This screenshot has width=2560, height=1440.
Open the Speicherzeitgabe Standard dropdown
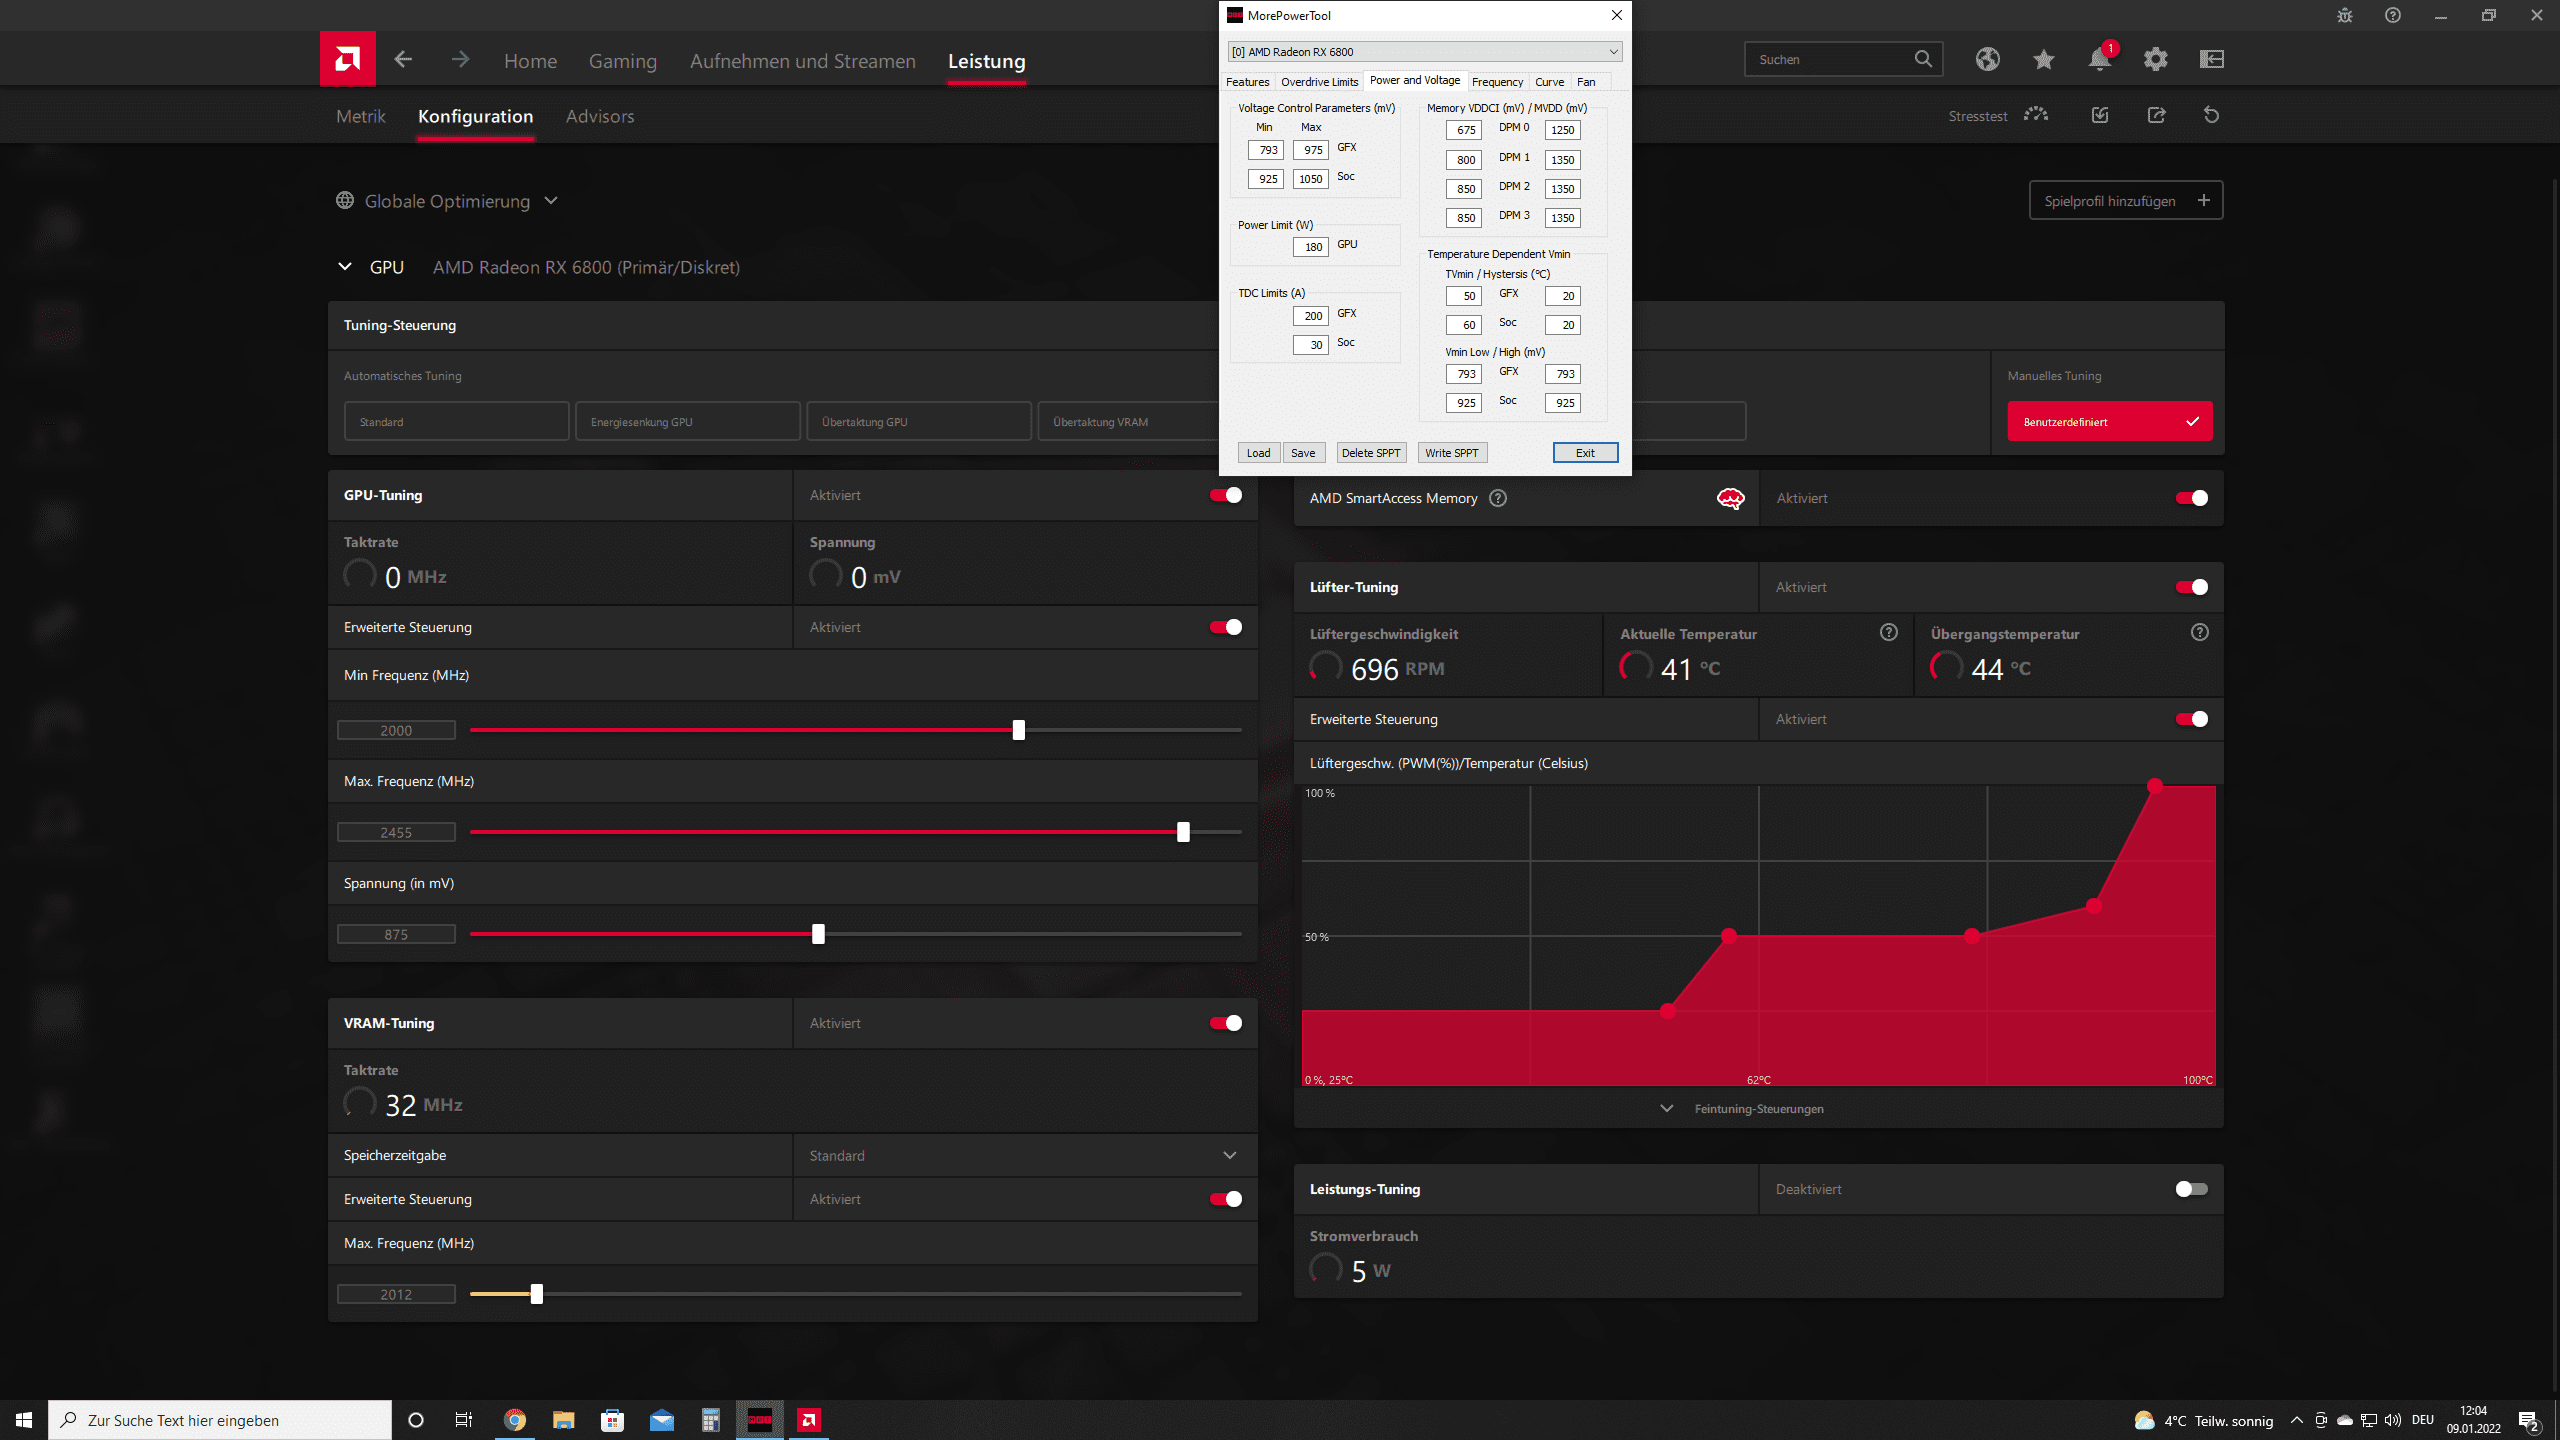tap(1025, 1155)
